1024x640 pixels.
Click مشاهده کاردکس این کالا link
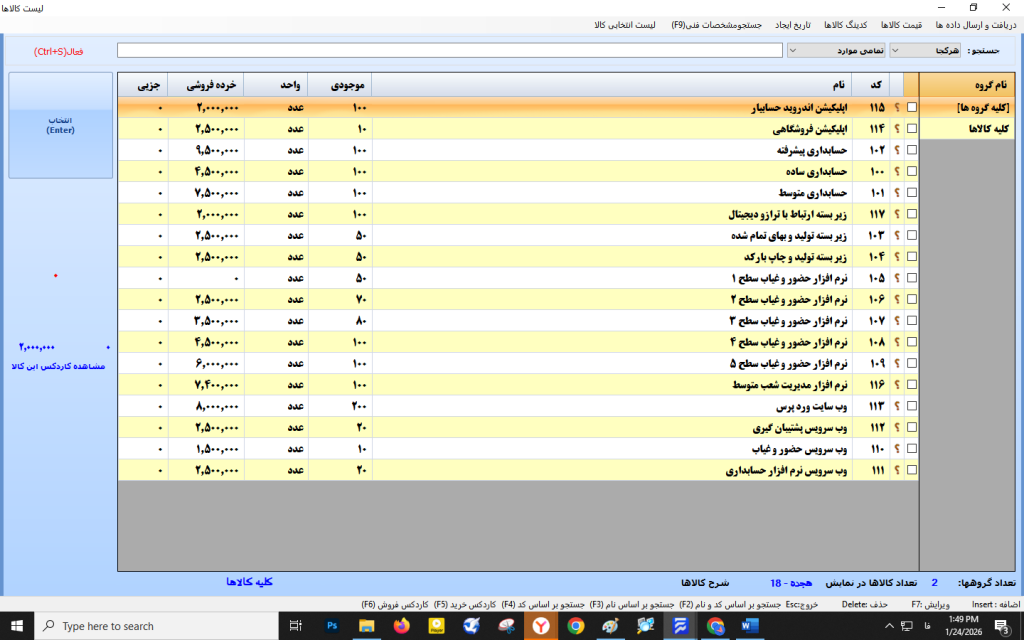61,366
